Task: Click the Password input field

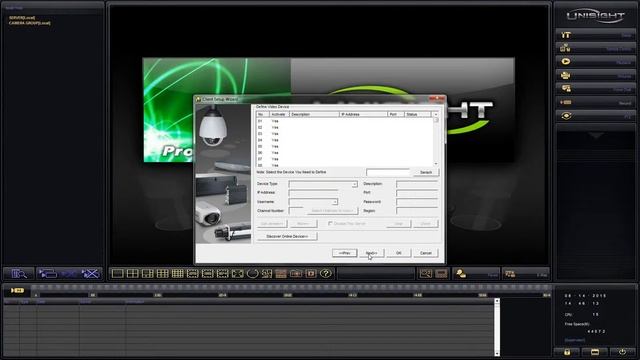Action: [x=417, y=202]
